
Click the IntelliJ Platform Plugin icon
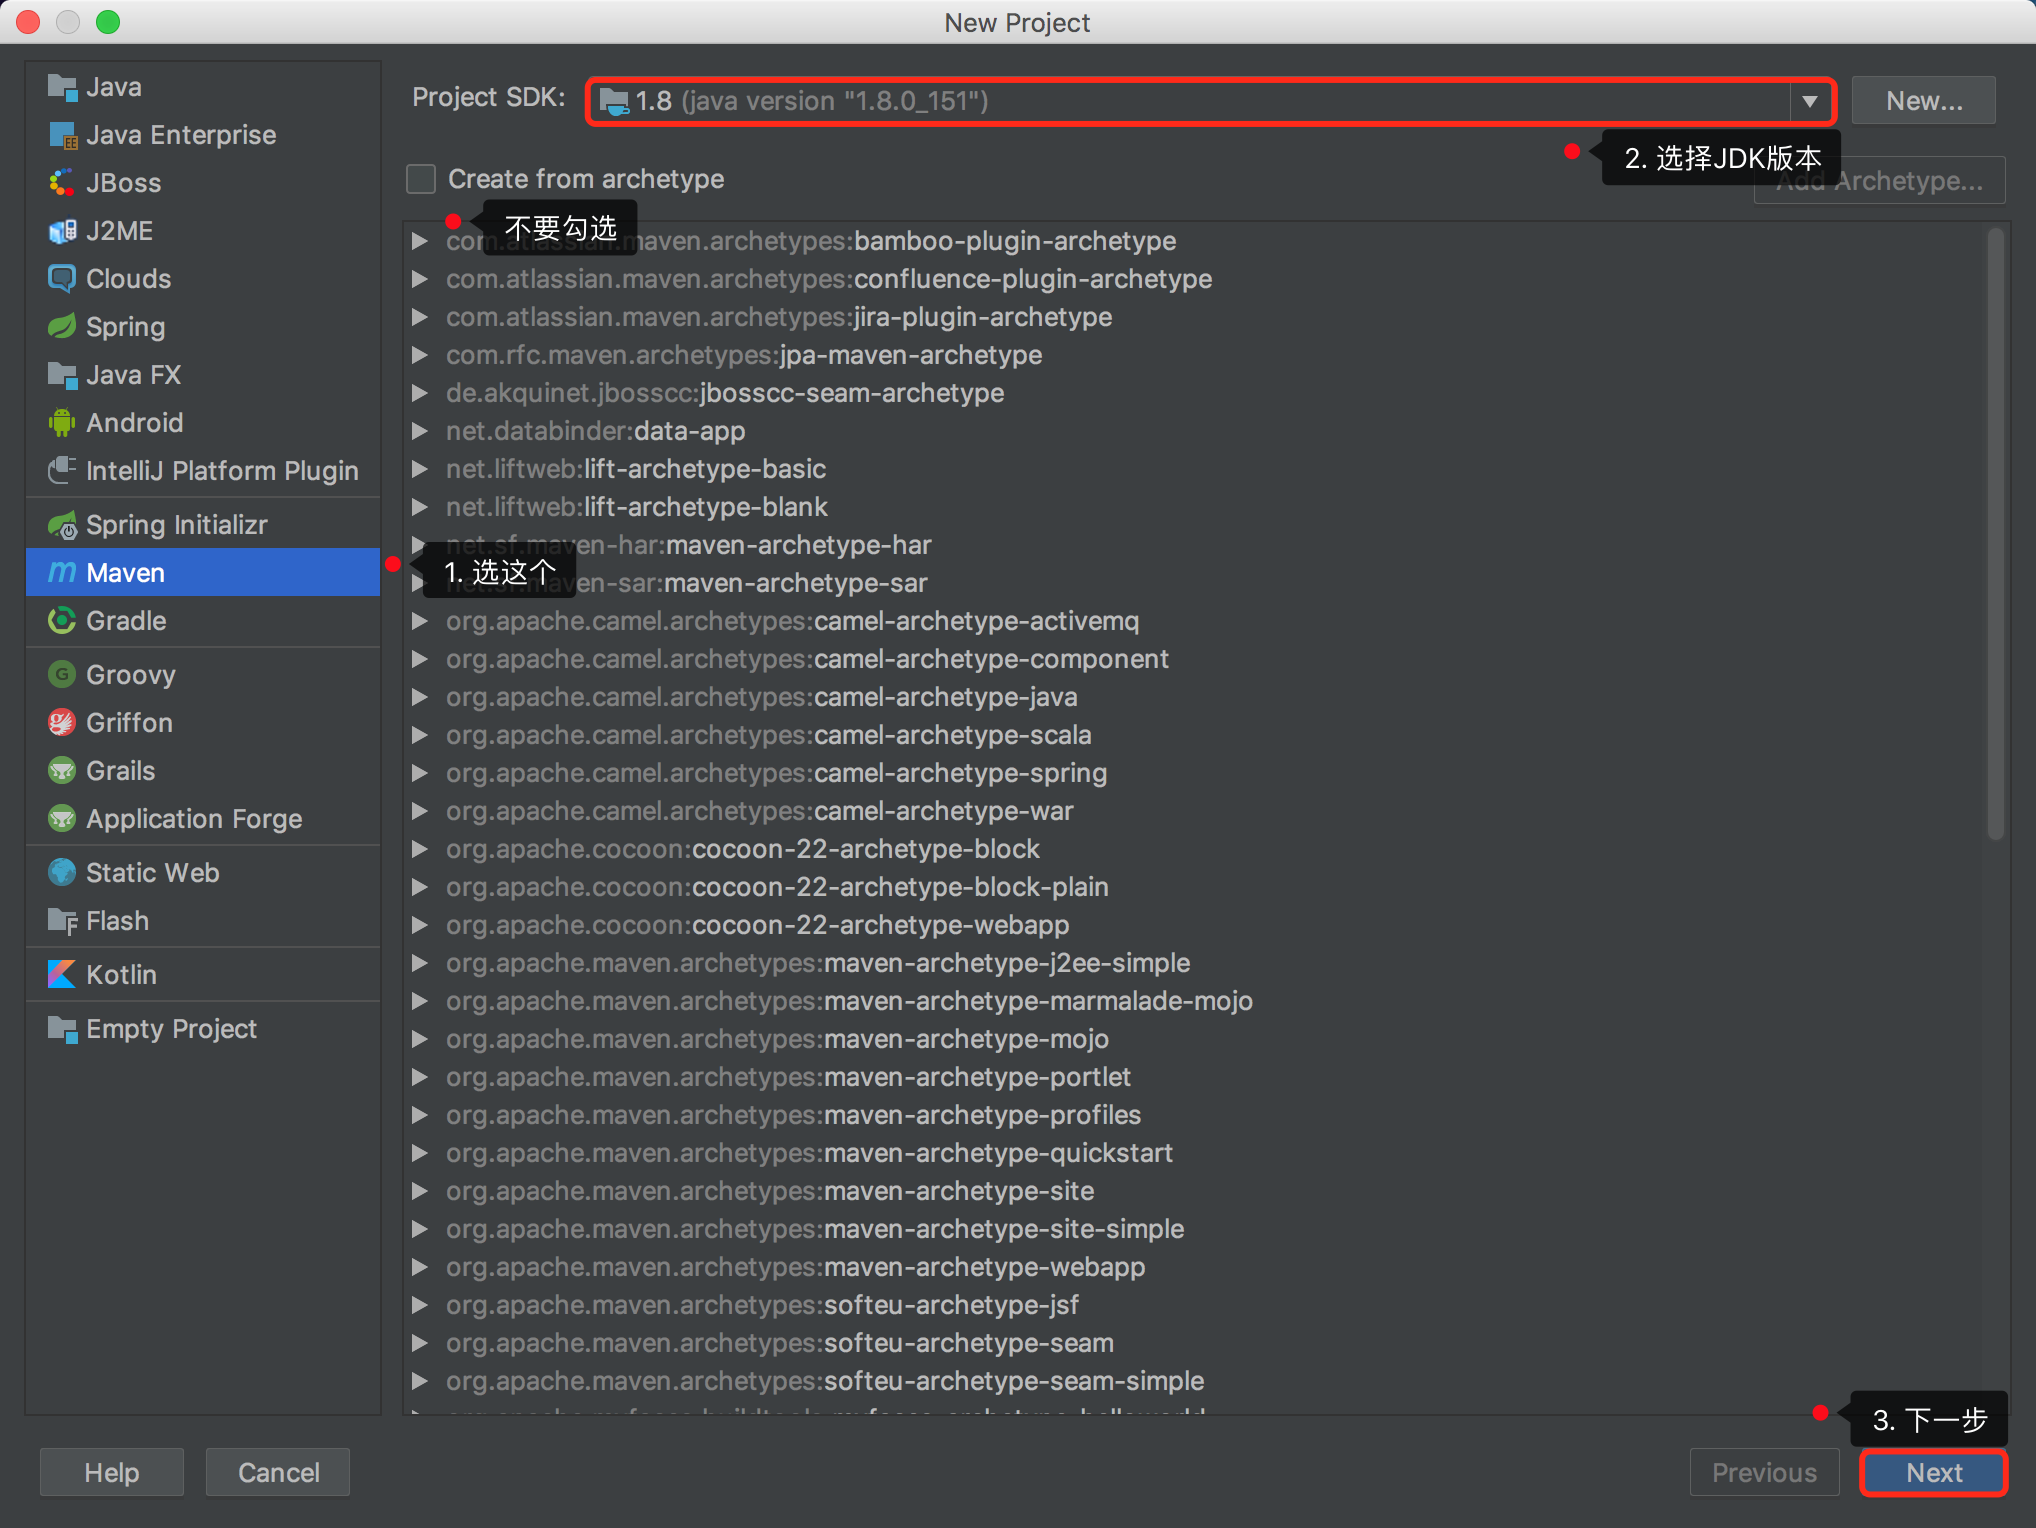[62, 471]
